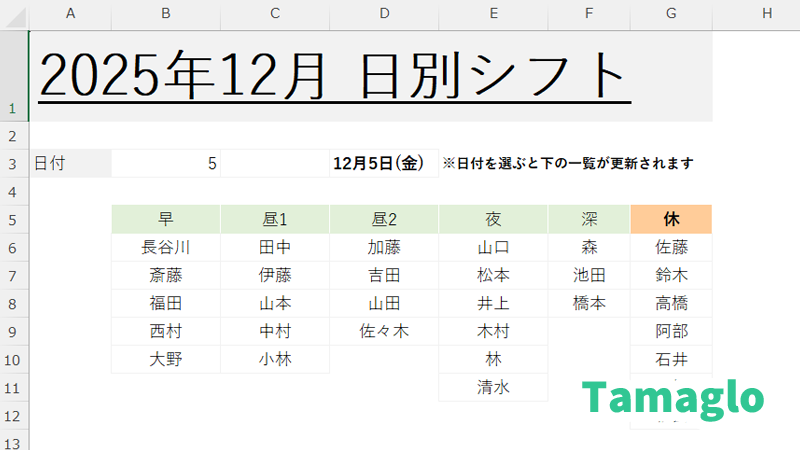Select row 13 header number

click(x=13, y=443)
